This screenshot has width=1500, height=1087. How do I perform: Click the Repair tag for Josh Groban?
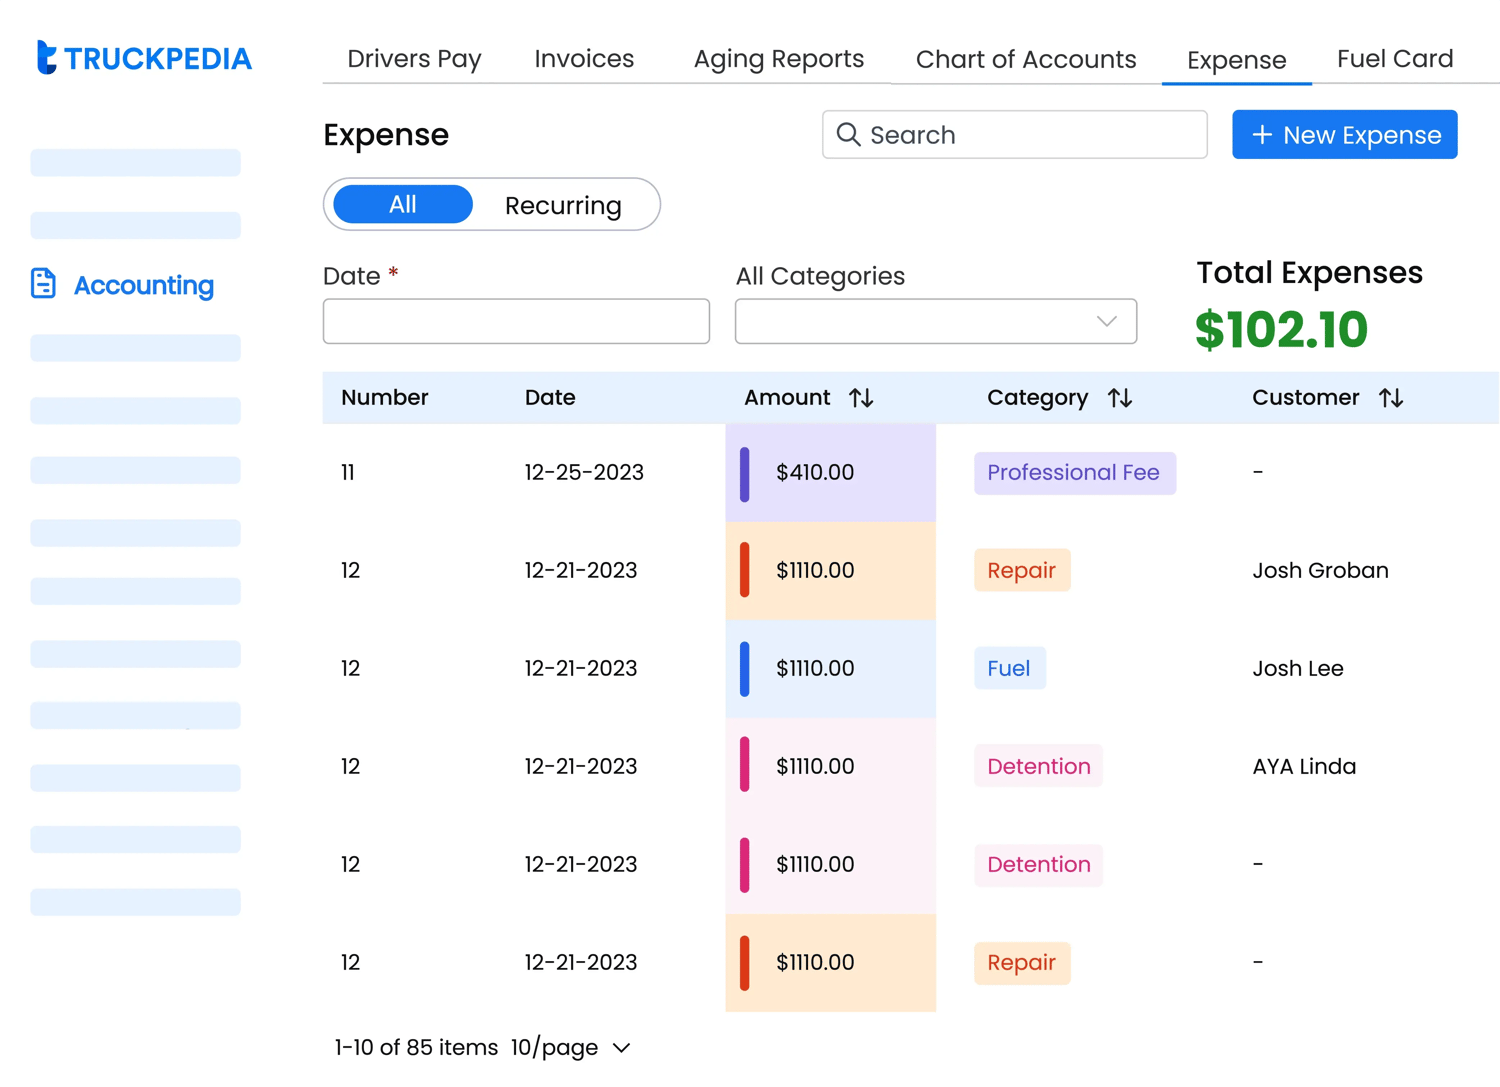[1021, 570]
